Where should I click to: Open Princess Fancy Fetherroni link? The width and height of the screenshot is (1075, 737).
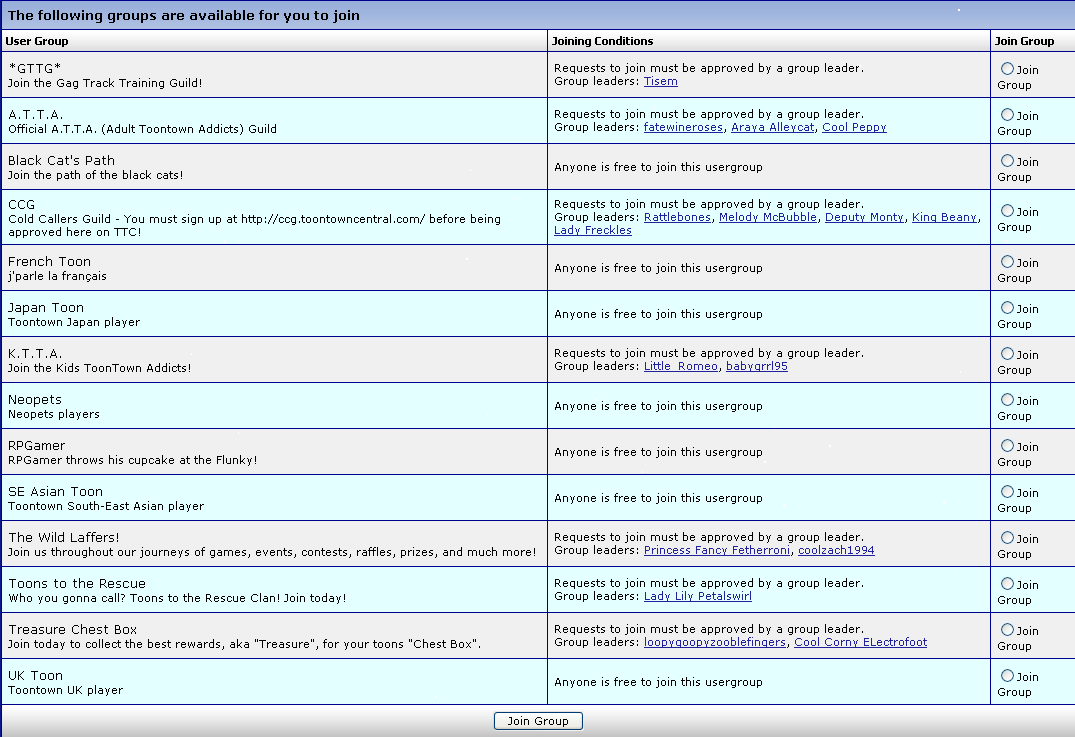(x=716, y=551)
